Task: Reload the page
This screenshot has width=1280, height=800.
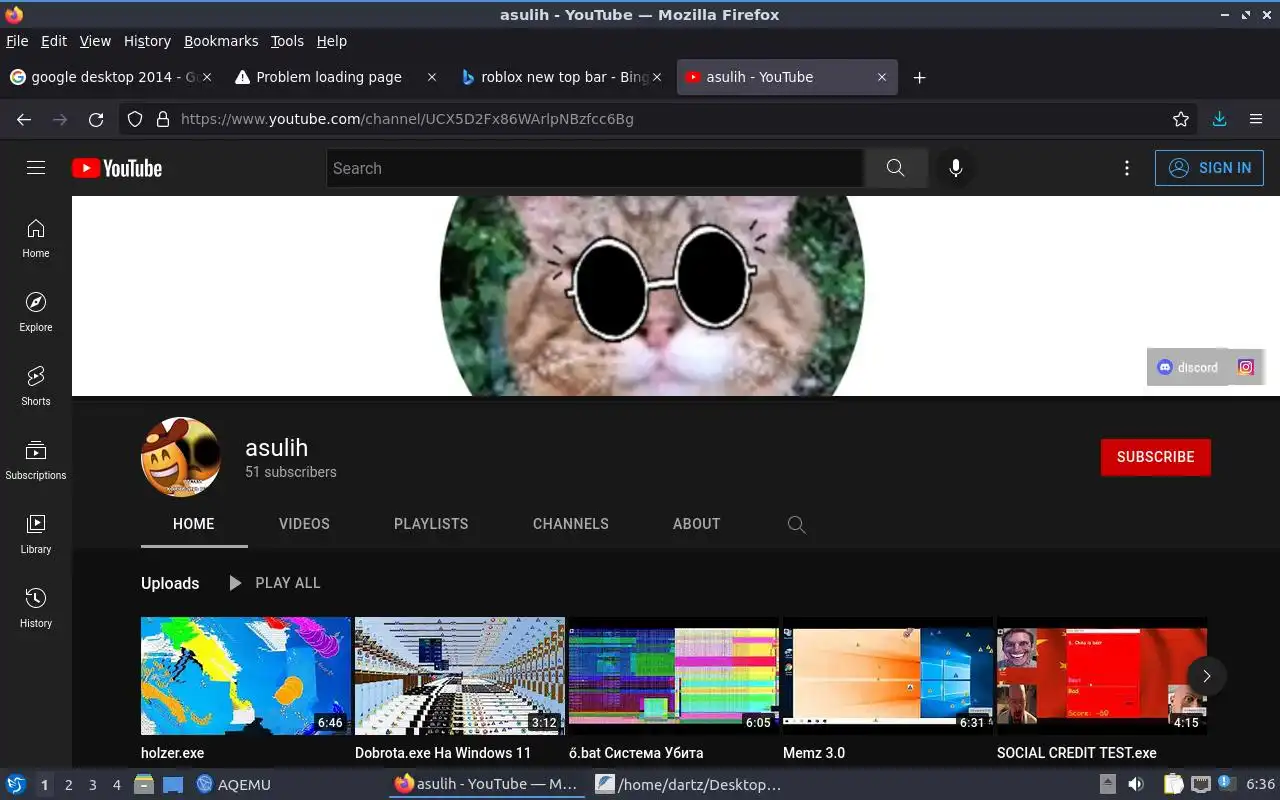Action: 96,119
